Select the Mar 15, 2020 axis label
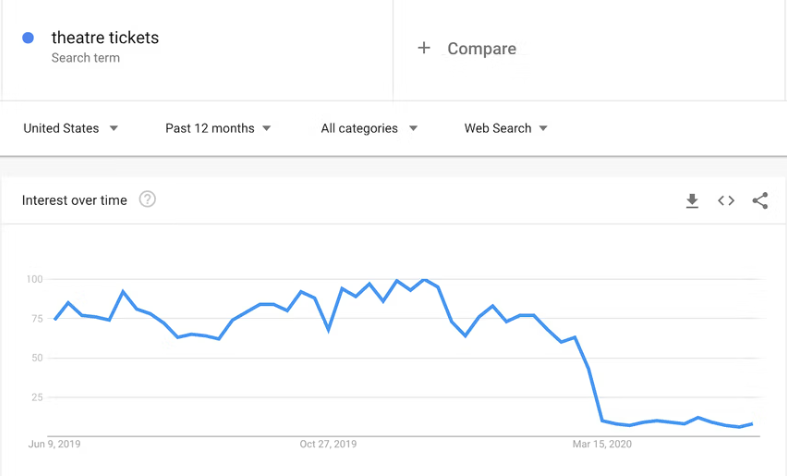Screen dimensions: 787x476 click(602, 444)
